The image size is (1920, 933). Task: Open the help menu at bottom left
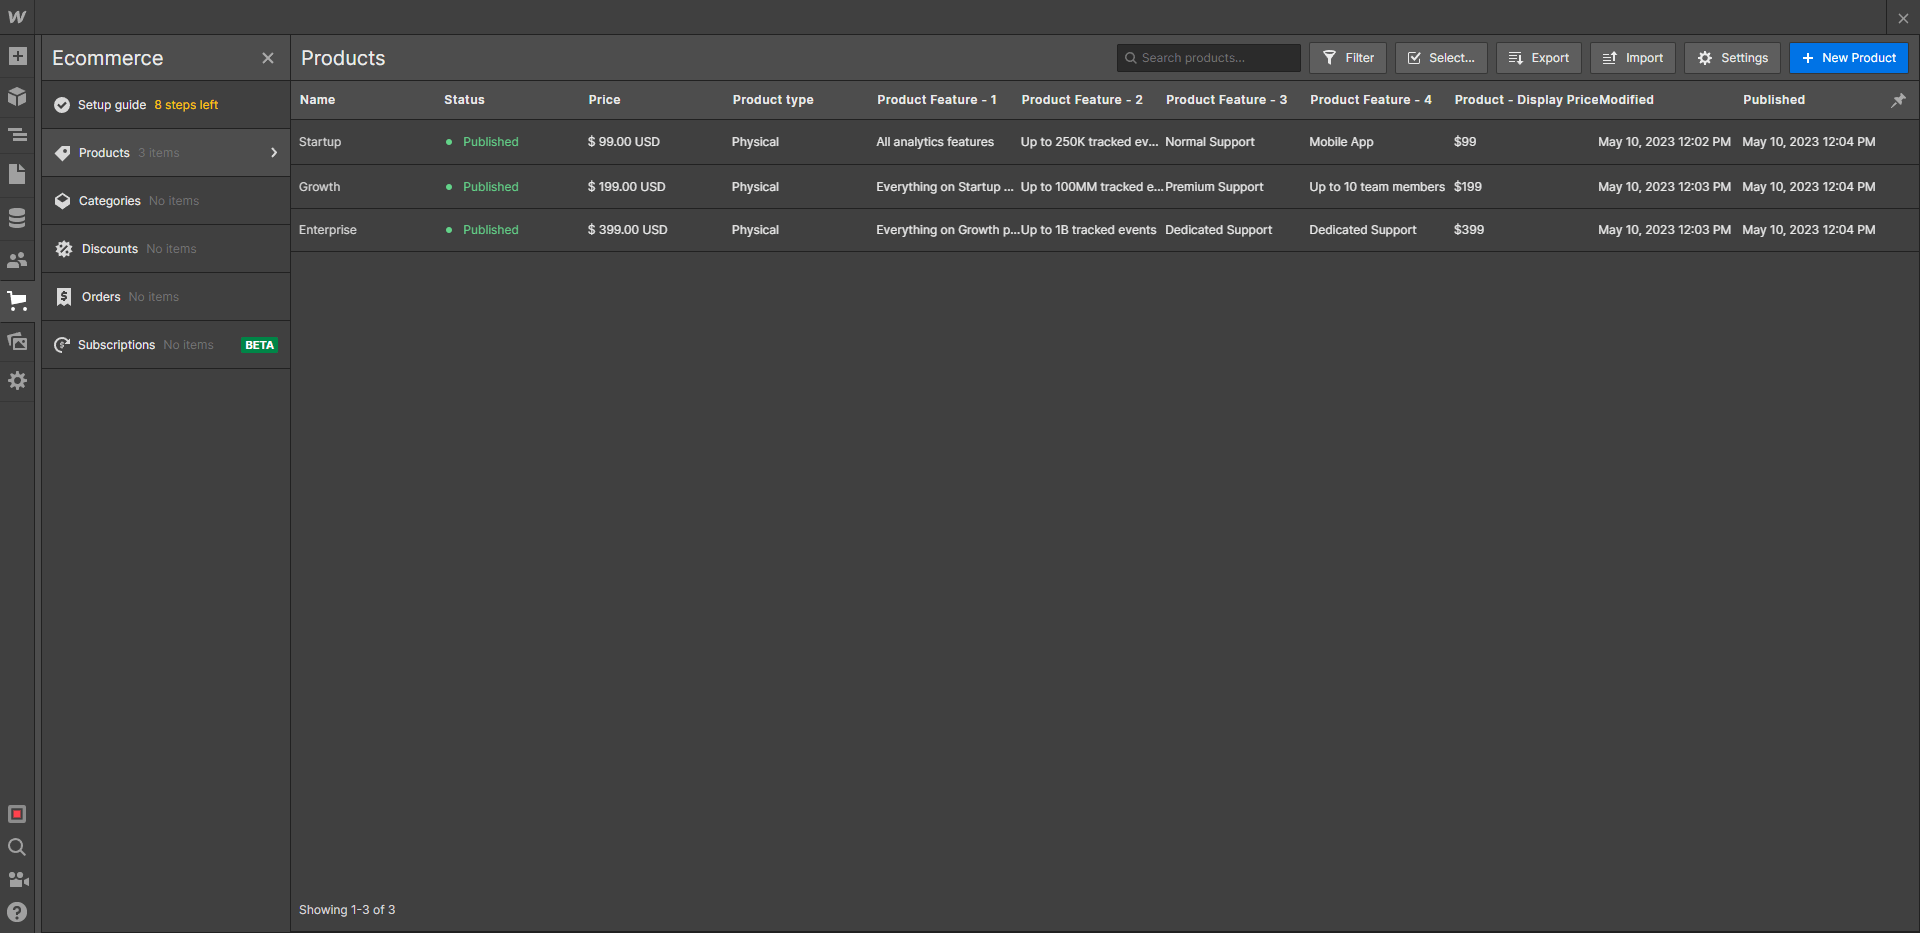tap(16, 911)
